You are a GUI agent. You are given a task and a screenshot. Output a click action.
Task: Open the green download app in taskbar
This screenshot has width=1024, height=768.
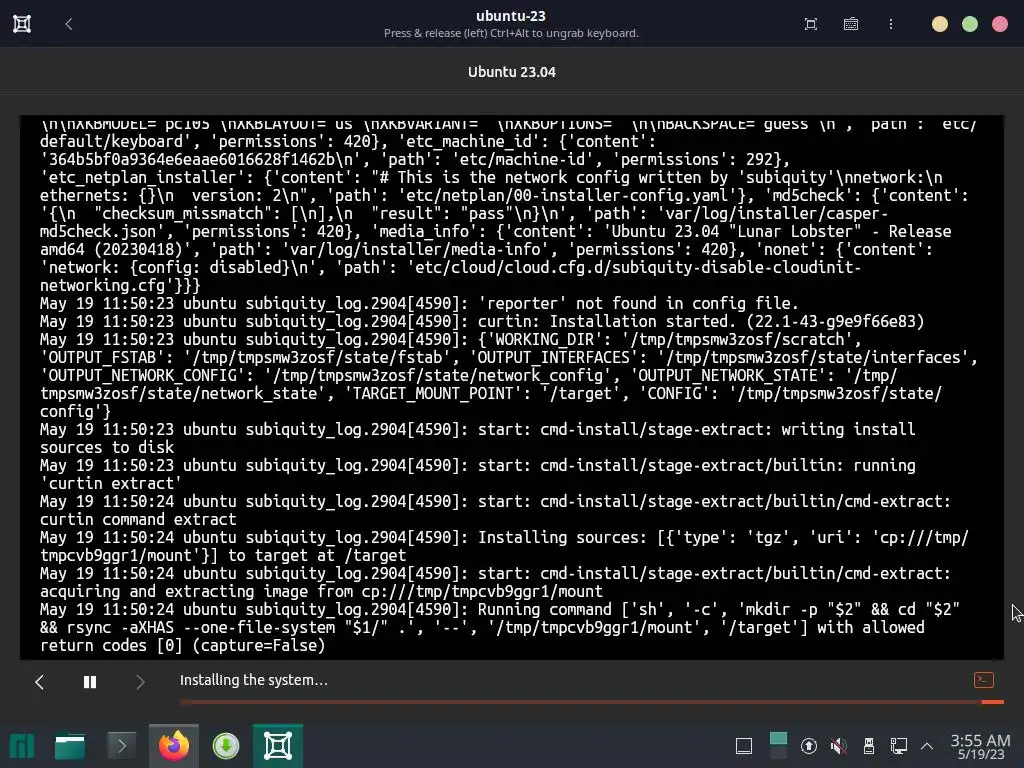pyautogui.click(x=226, y=746)
